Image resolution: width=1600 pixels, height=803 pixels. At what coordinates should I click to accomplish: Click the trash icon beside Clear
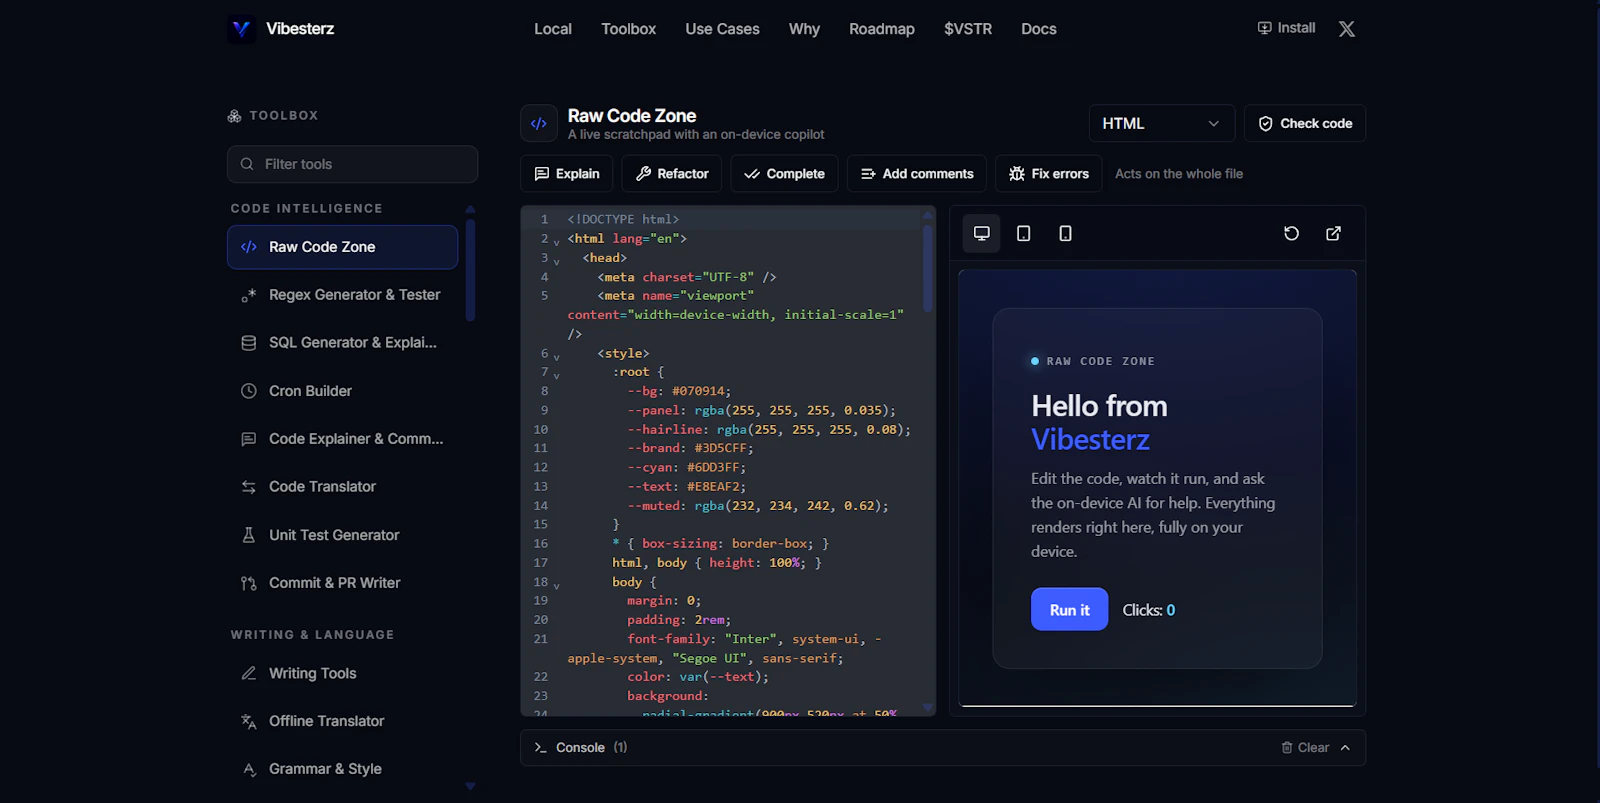[x=1287, y=748]
